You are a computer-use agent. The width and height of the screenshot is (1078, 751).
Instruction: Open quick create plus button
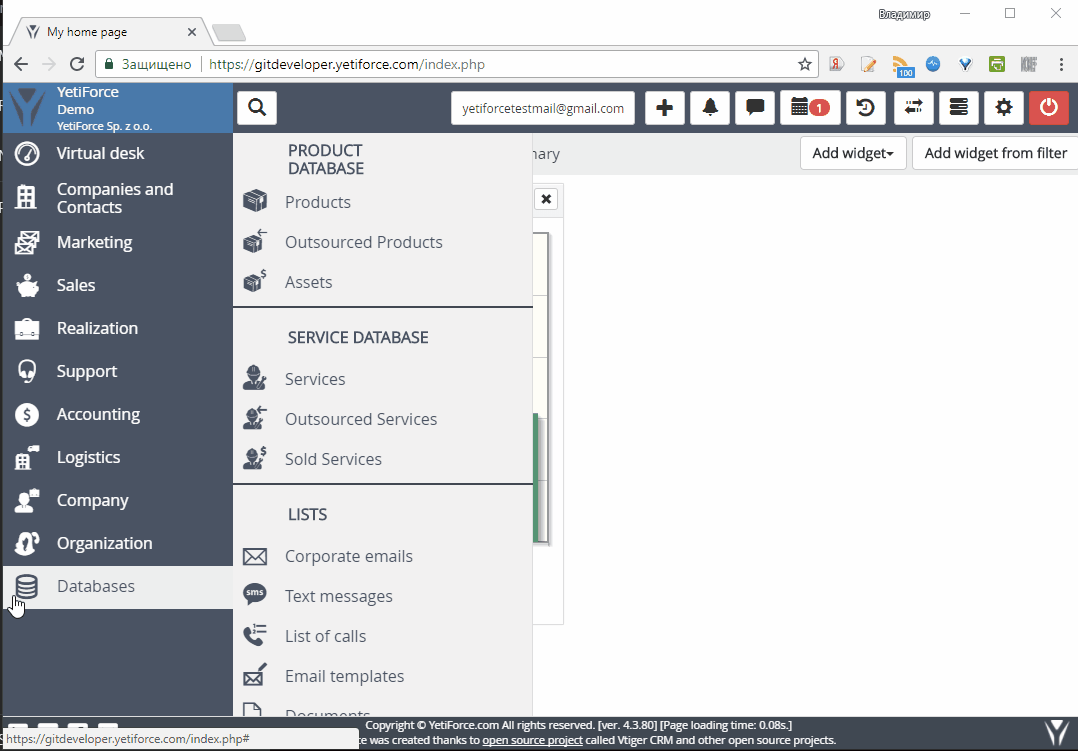pos(665,108)
